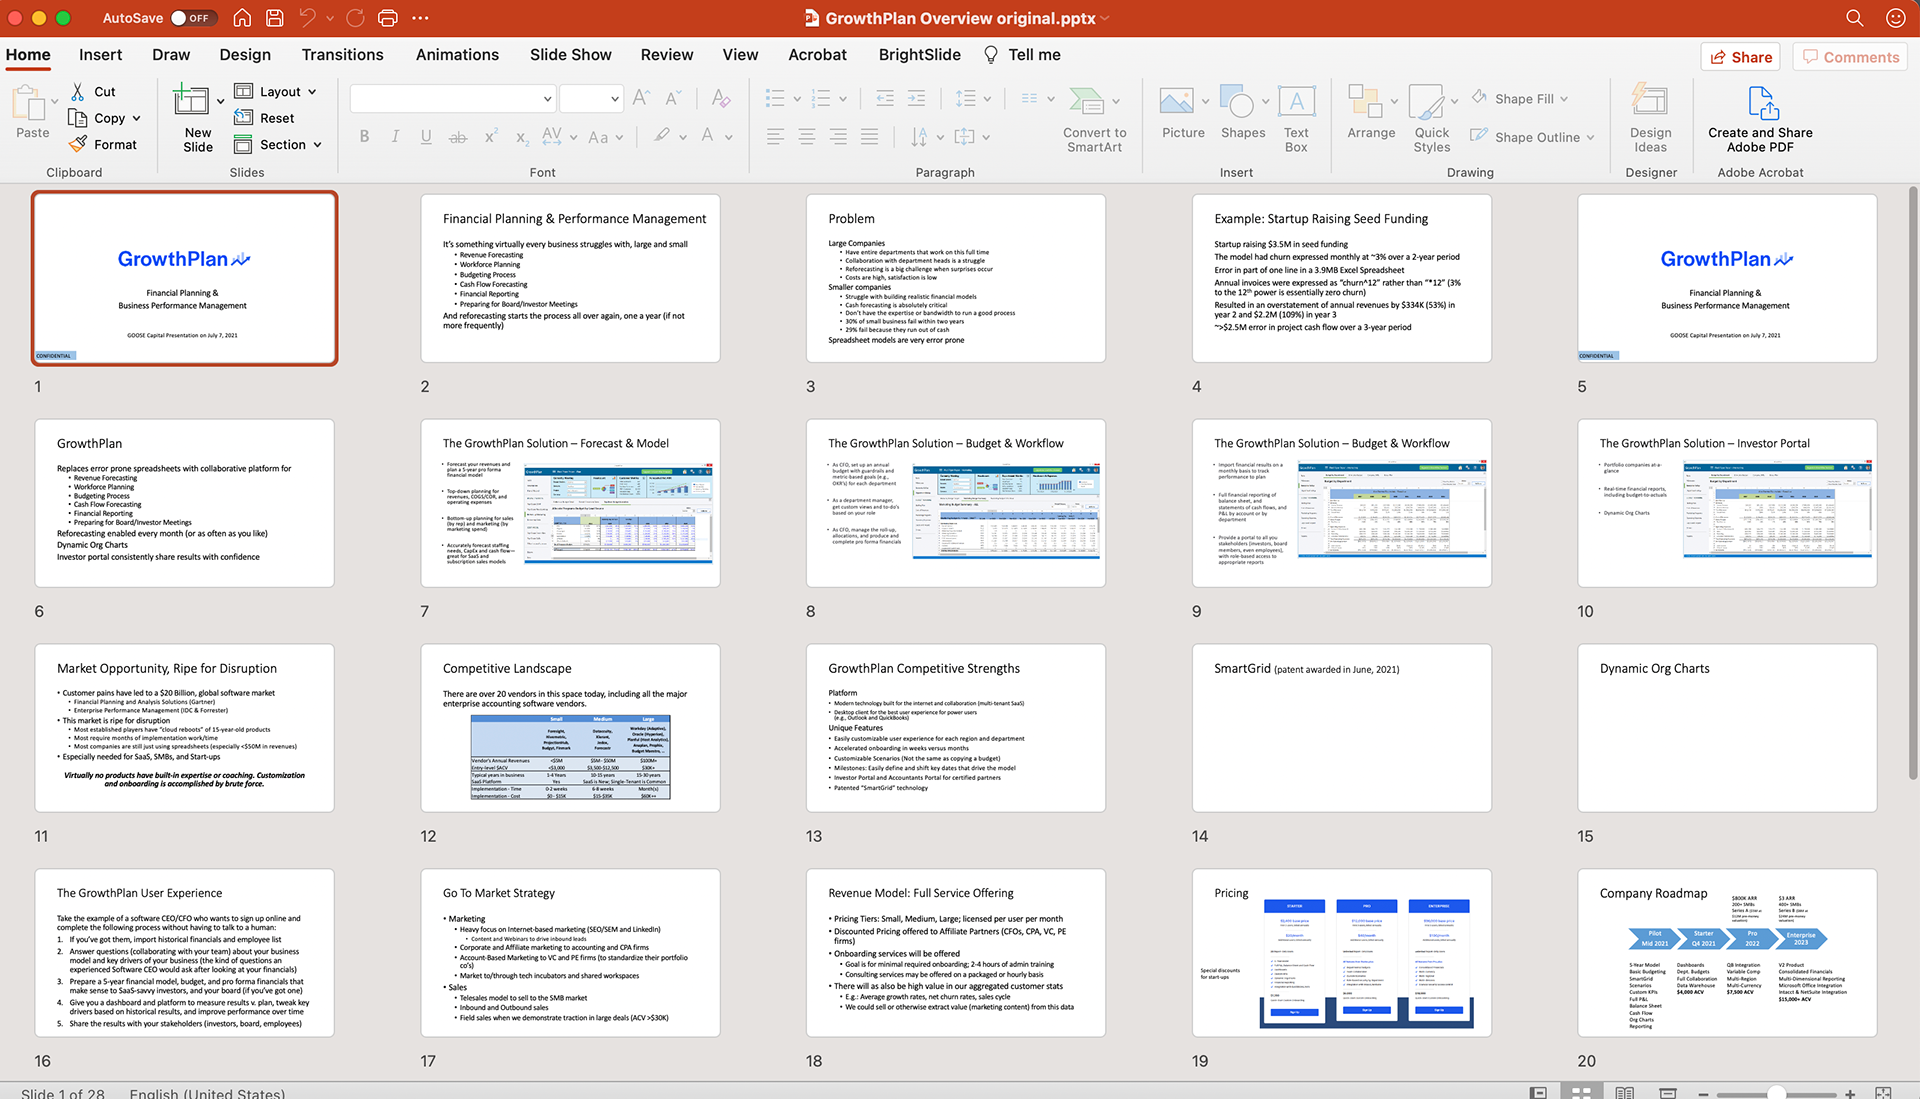This screenshot has width=1920, height=1099.
Task: Toggle Strikethrough formatting
Action: coord(457,136)
